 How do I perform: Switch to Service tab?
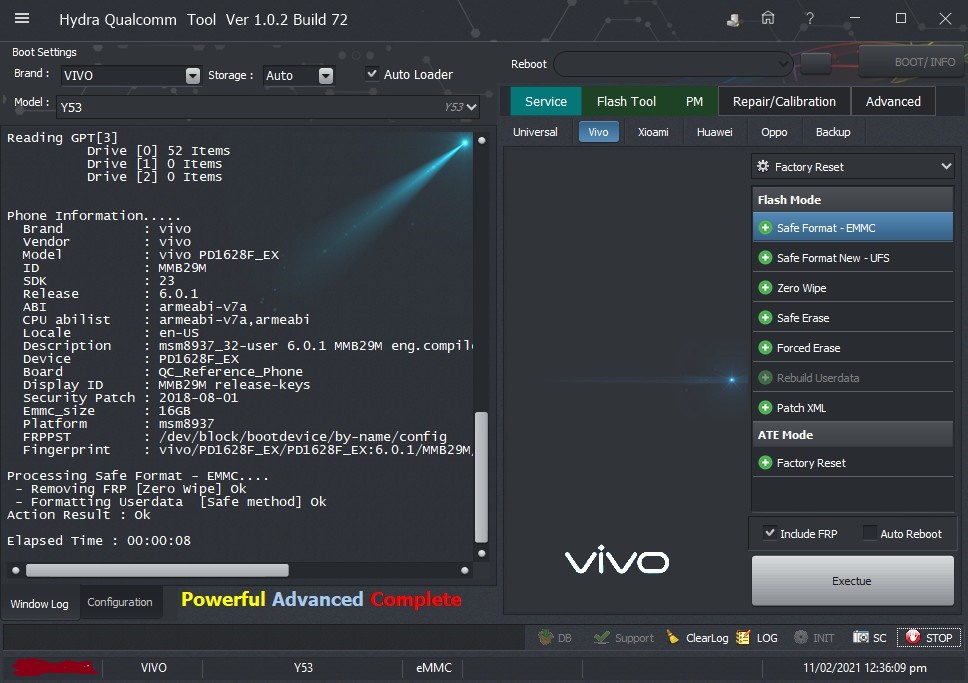[x=546, y=101]
